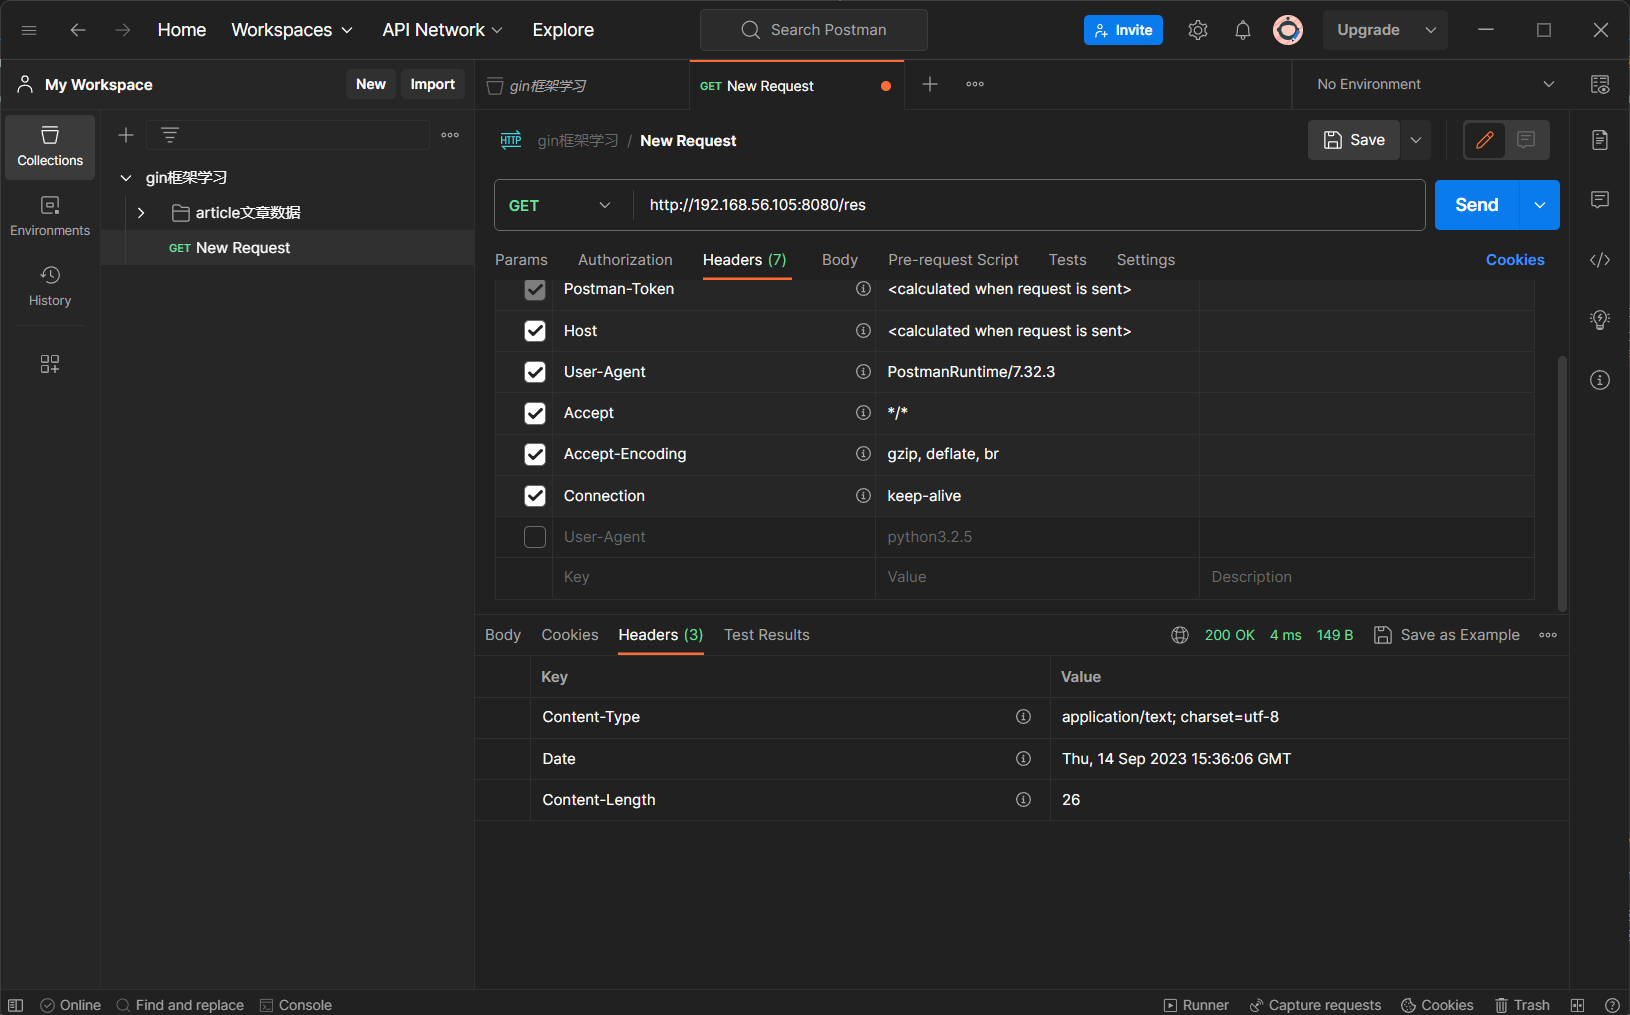Screen dimensions: 1630x1015
Task: Open the settings gear
Action: pos(1198,30)
